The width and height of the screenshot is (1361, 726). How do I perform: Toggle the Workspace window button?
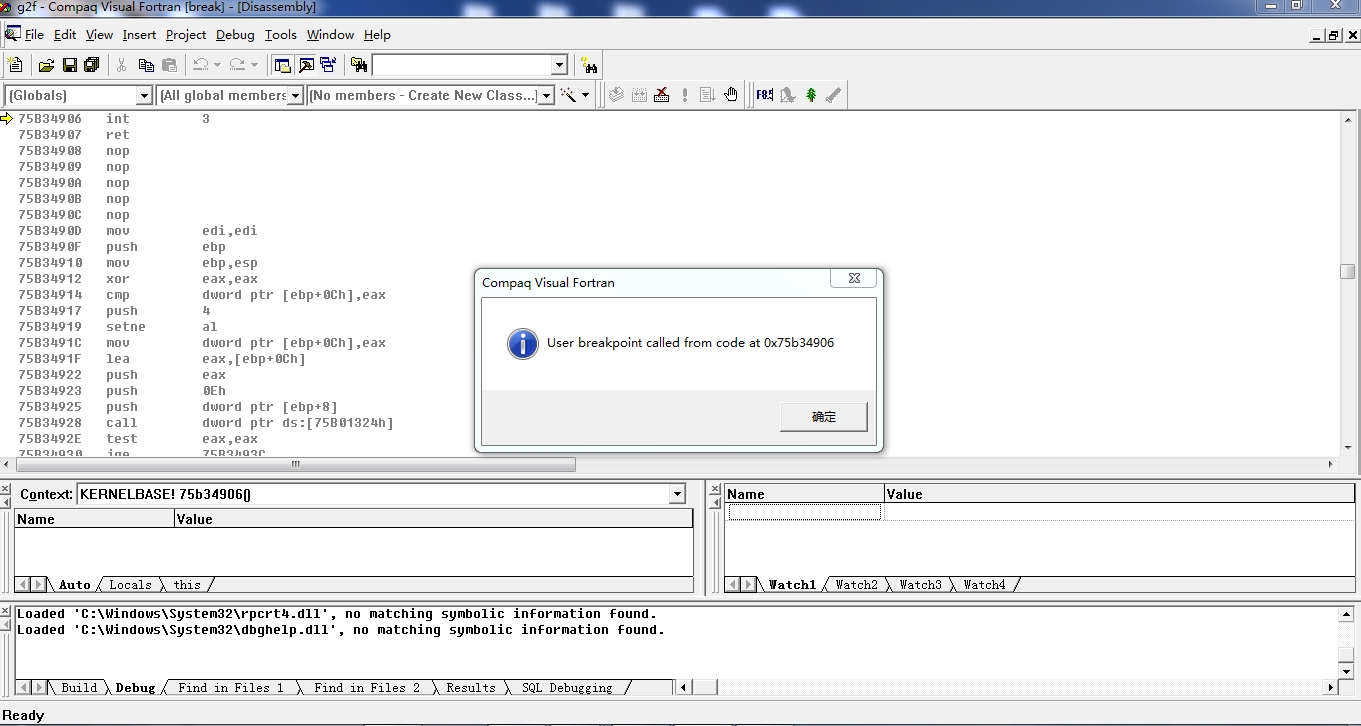(x=283, y=65)
